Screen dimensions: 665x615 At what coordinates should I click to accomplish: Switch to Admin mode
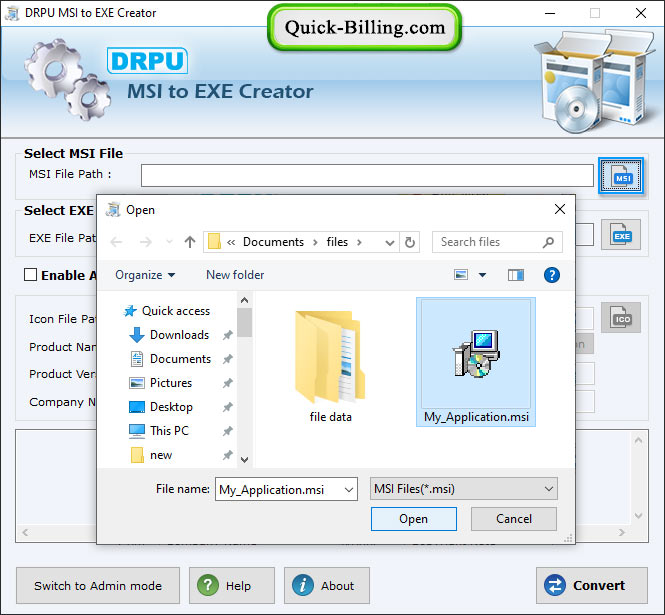[98, 585]
